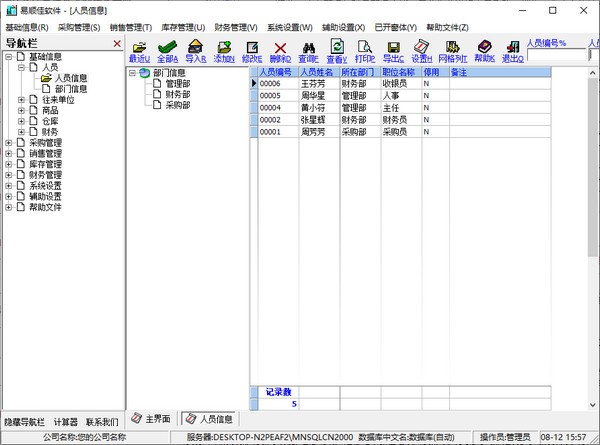Click the 最近 (Recent) toolbar icon
Image resolution: width=600 pixels, height=445 pixels.
pos(139,47)
